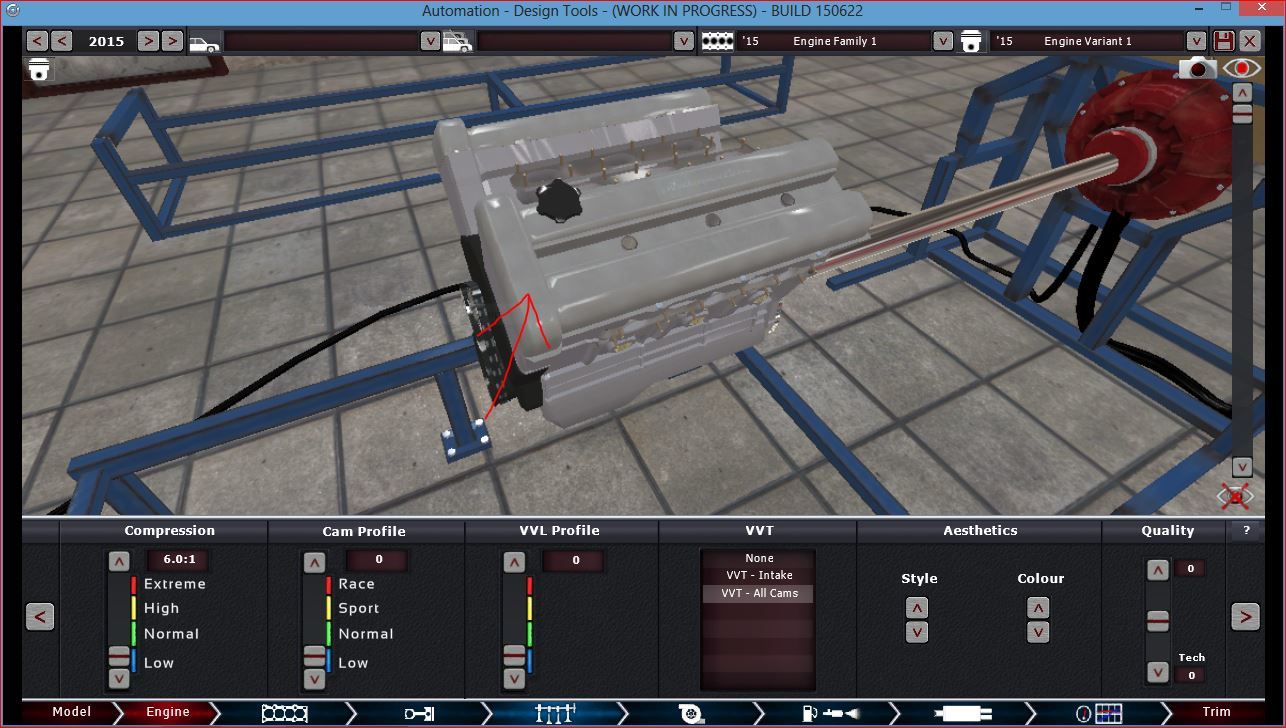
Task: Expand the car model dropdown
Action: coord(429,41)
